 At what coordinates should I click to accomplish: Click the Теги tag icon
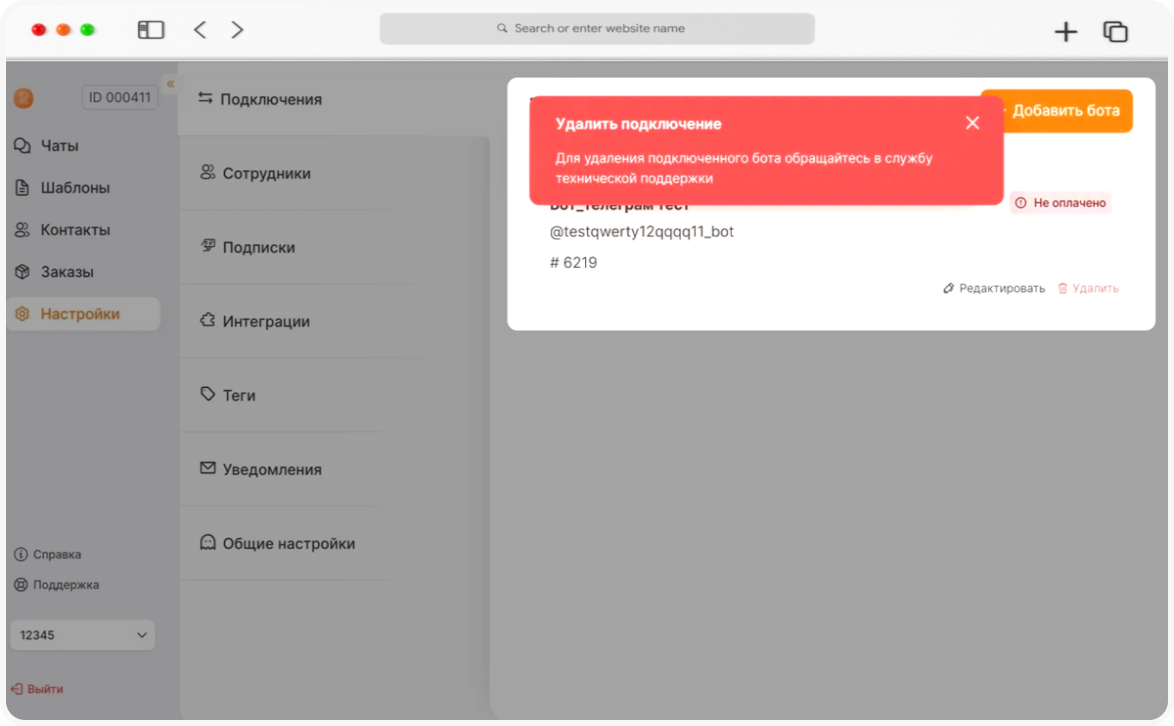pos(207,394)
